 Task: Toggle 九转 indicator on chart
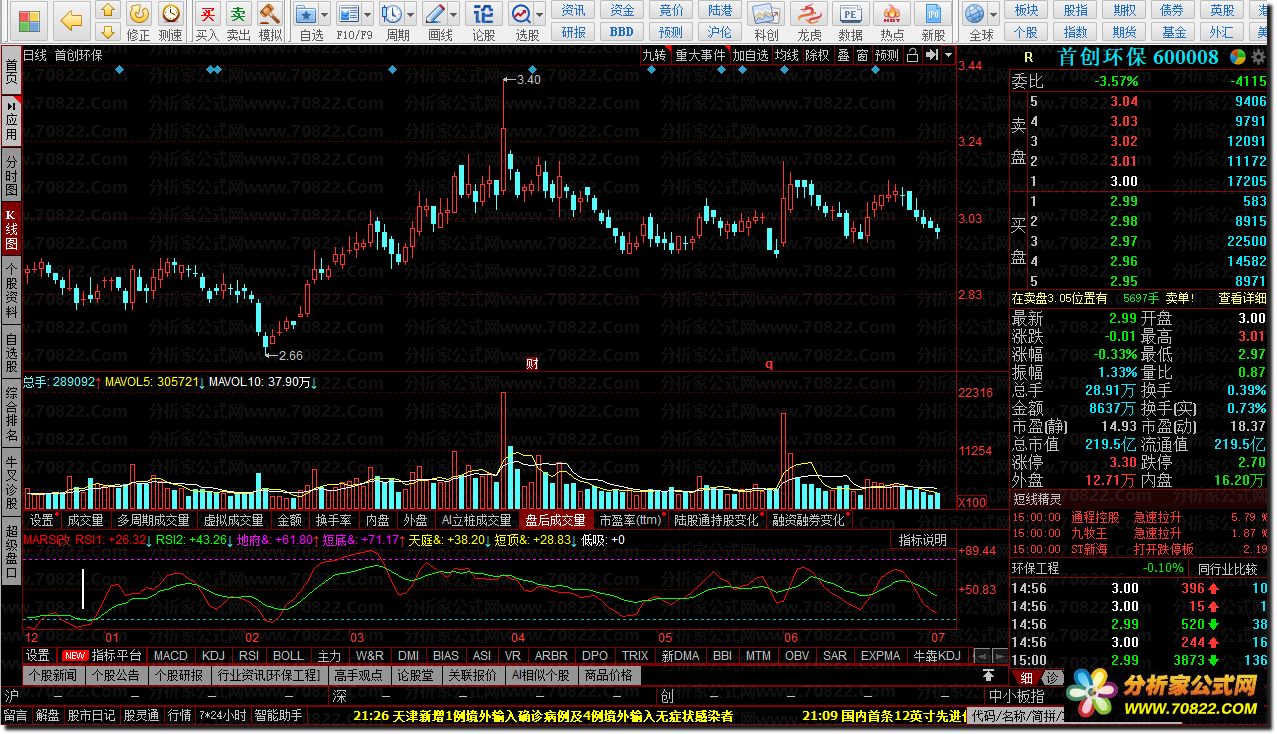click(x=654, y=56)
